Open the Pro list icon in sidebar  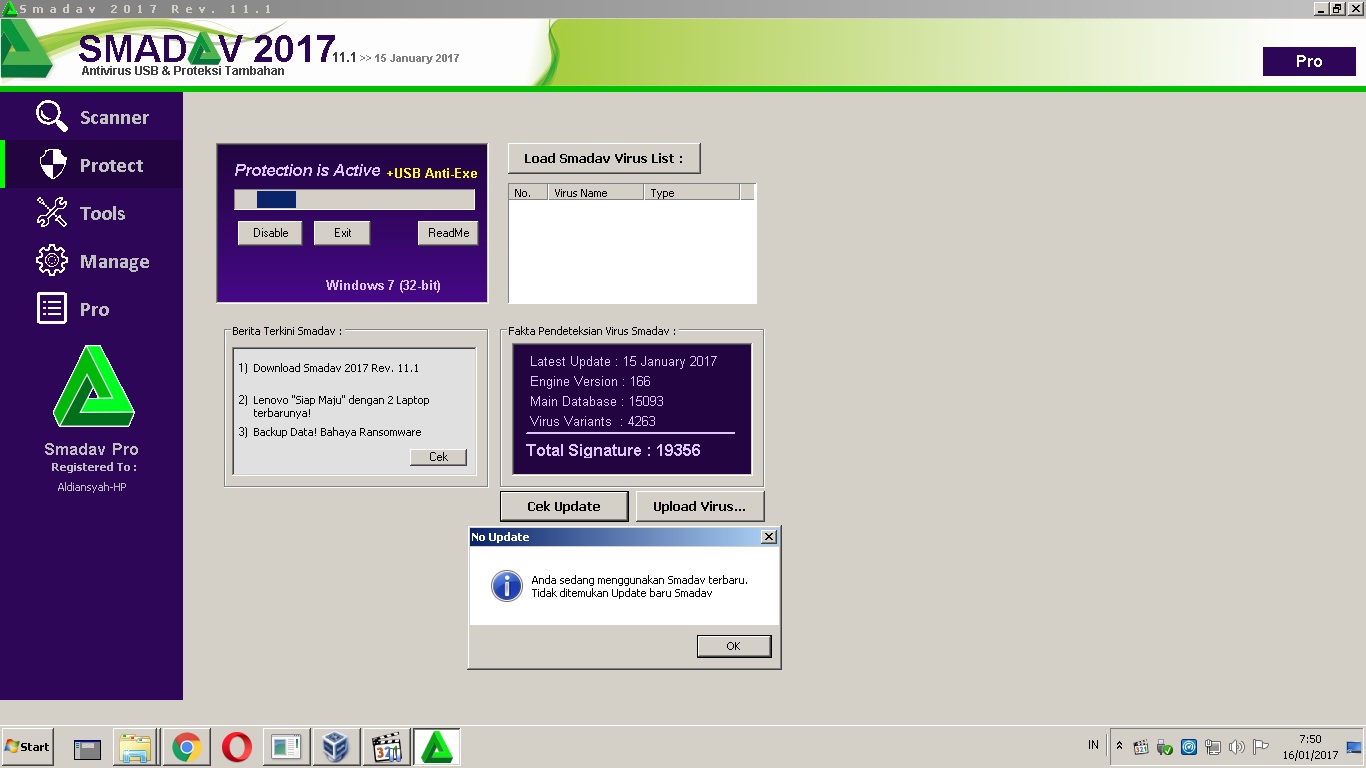[52, 308]
